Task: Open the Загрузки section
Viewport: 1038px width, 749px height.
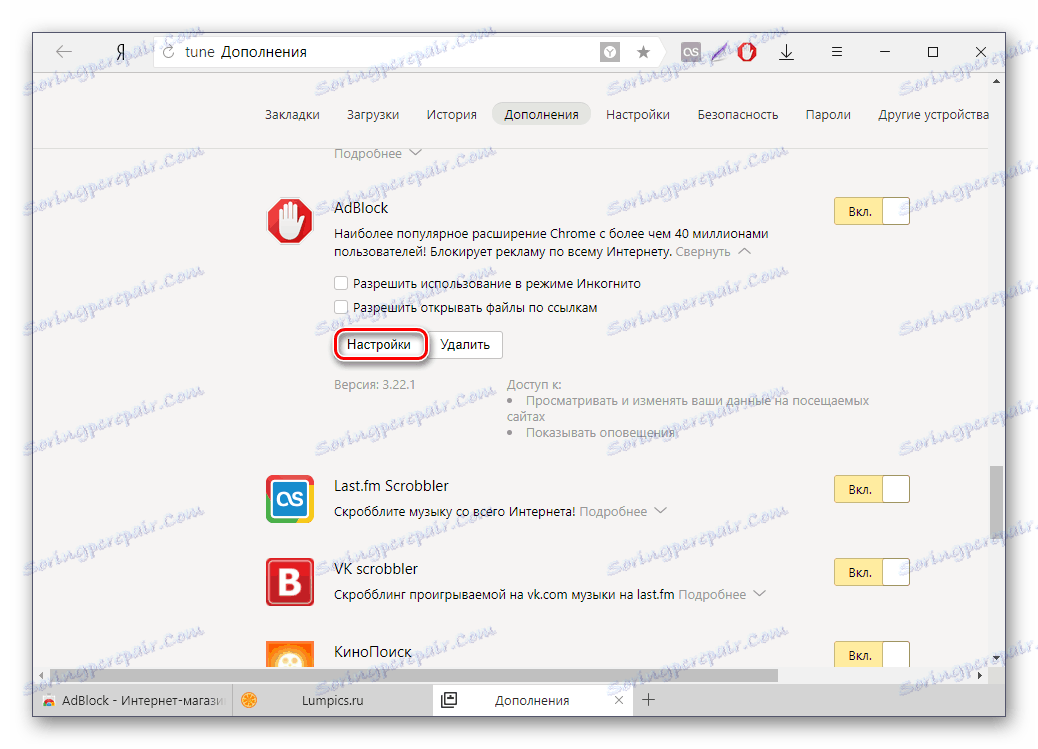Action: click(373, 115)
